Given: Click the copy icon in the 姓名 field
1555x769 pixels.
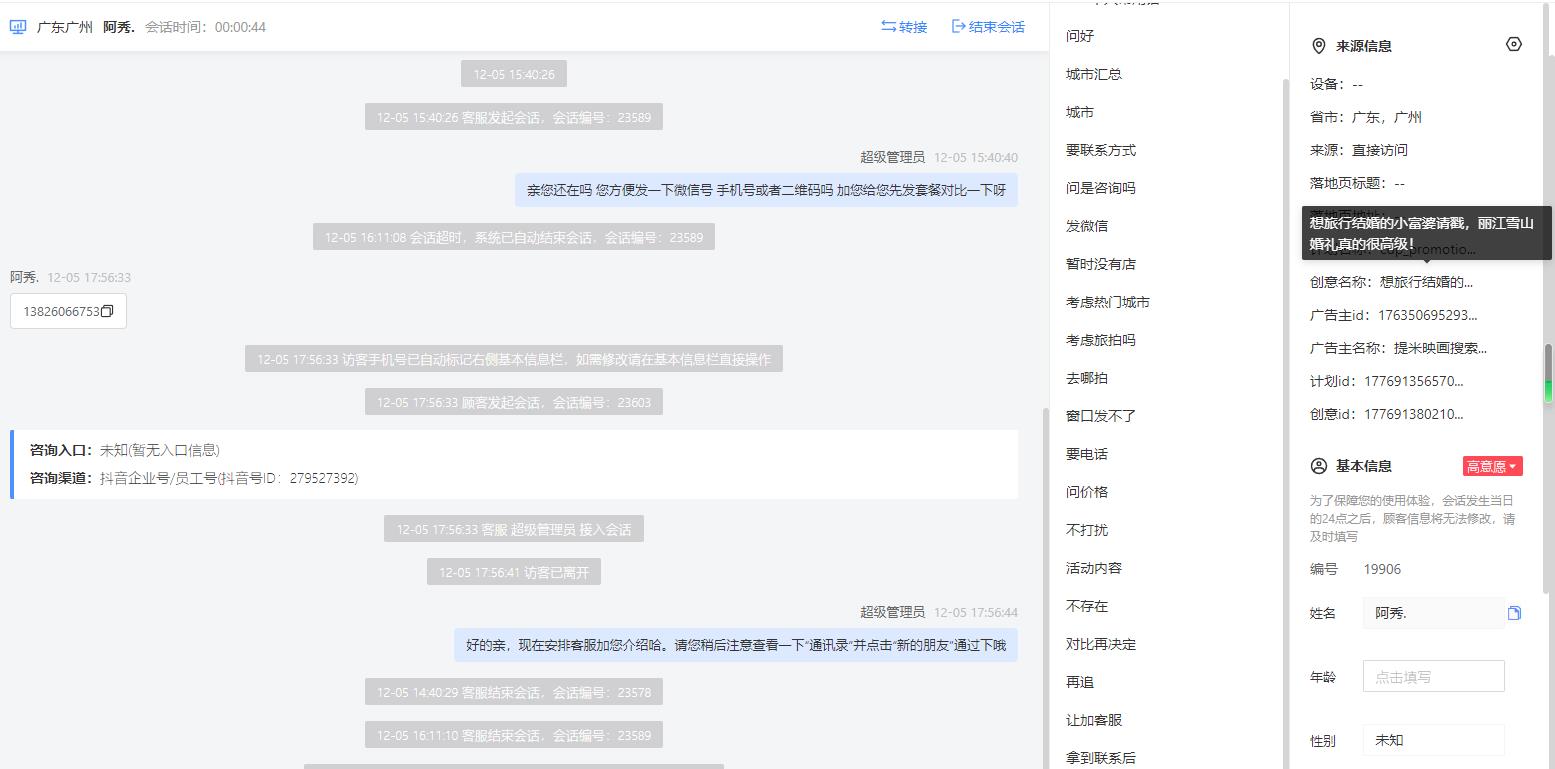Looking at the screenshot, I should pos(1514,613).
